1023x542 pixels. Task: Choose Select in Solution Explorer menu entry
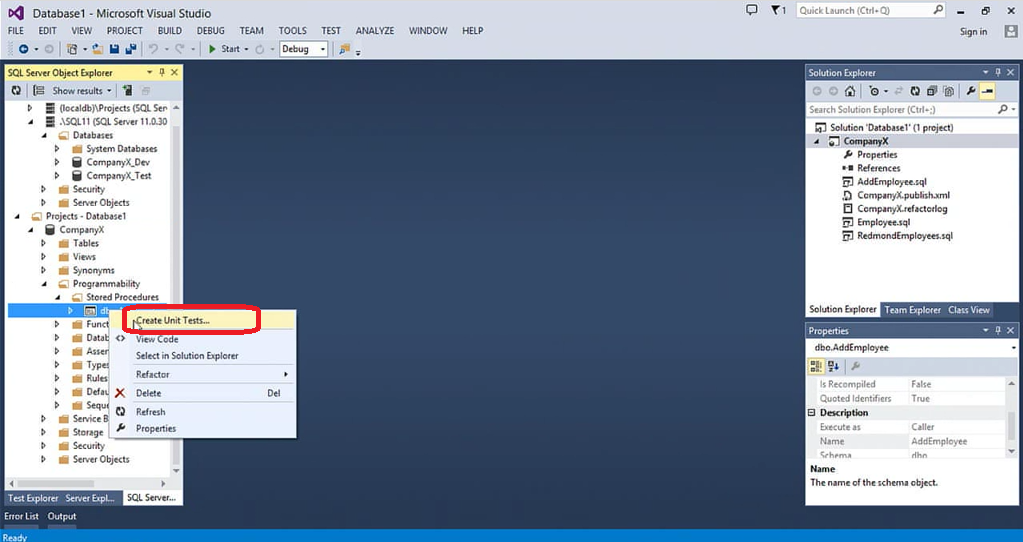204,356
